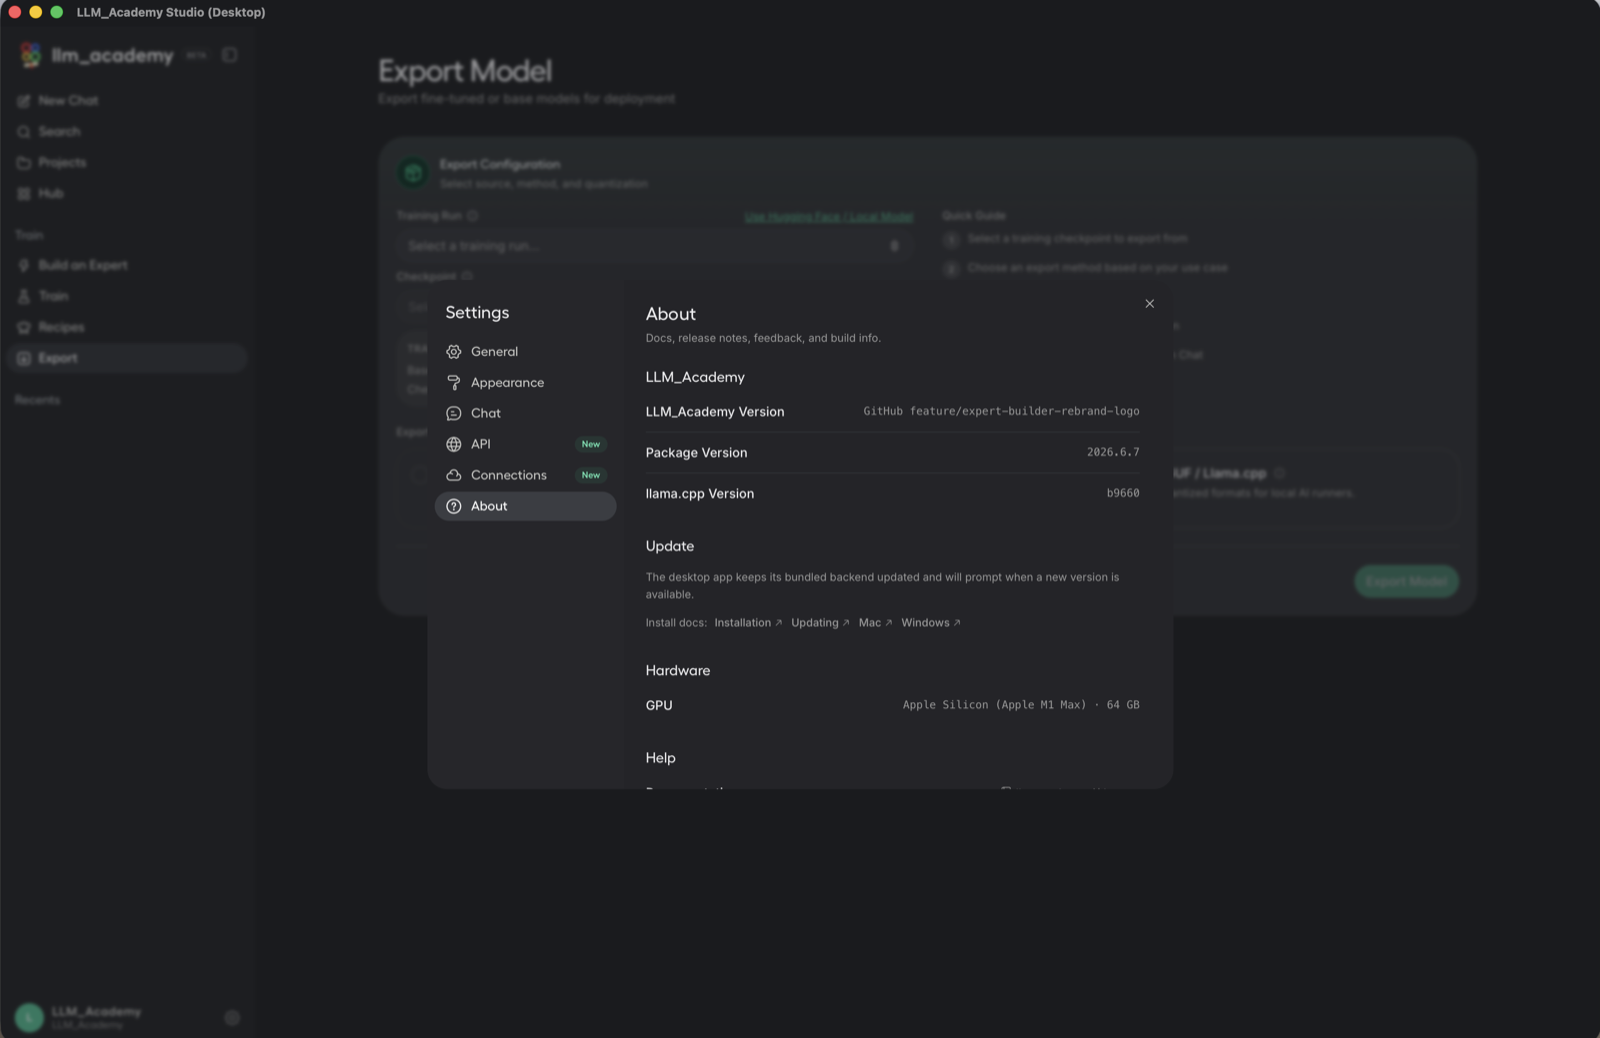Screen dimensions: 1600x1038
Task: Click the package version value '2026.6.7'
Action: pos(1113,452)
